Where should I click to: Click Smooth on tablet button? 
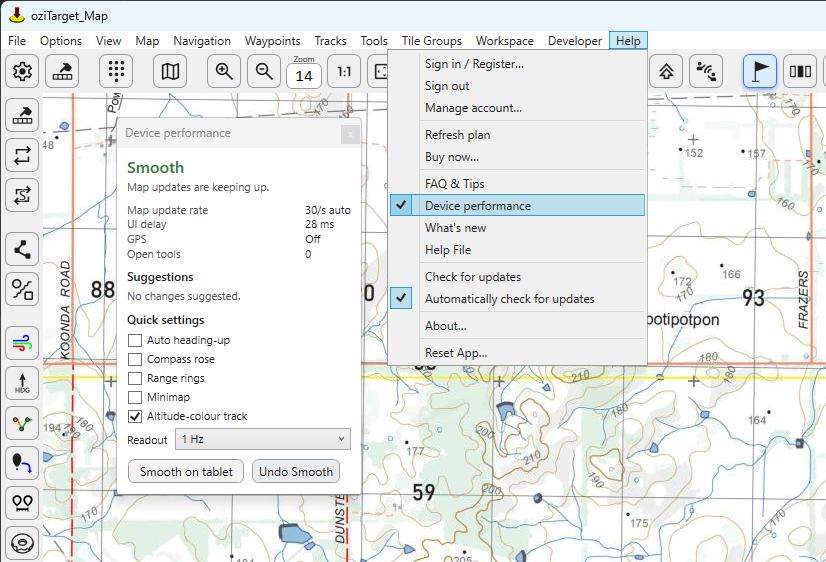click(x=186, y=471)
